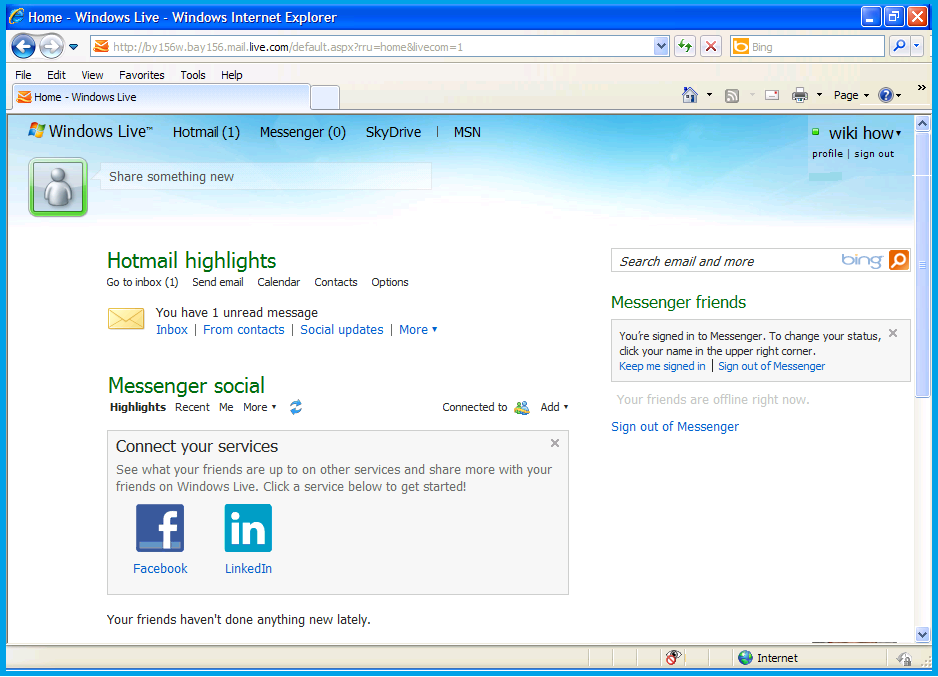Open the Help menu

[x=232, y=75]
